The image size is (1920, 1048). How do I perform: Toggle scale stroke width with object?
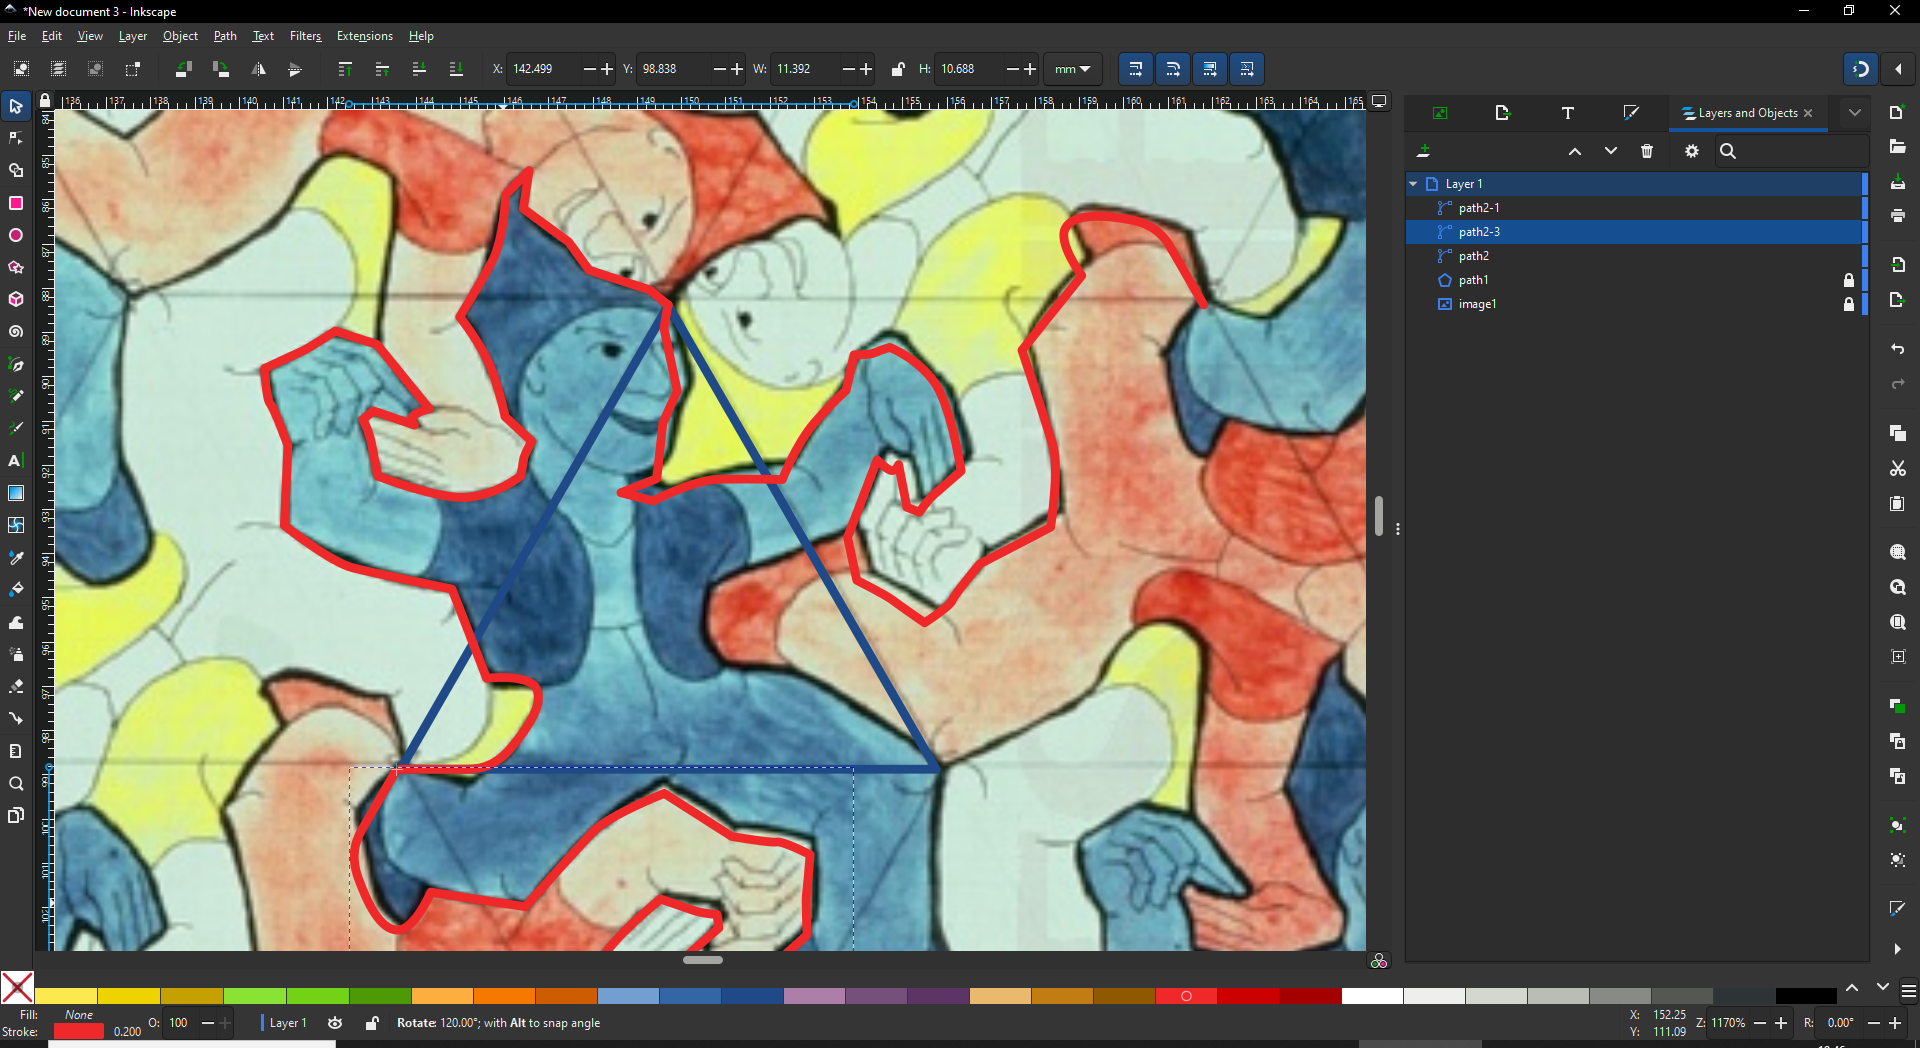[1135, 69]
